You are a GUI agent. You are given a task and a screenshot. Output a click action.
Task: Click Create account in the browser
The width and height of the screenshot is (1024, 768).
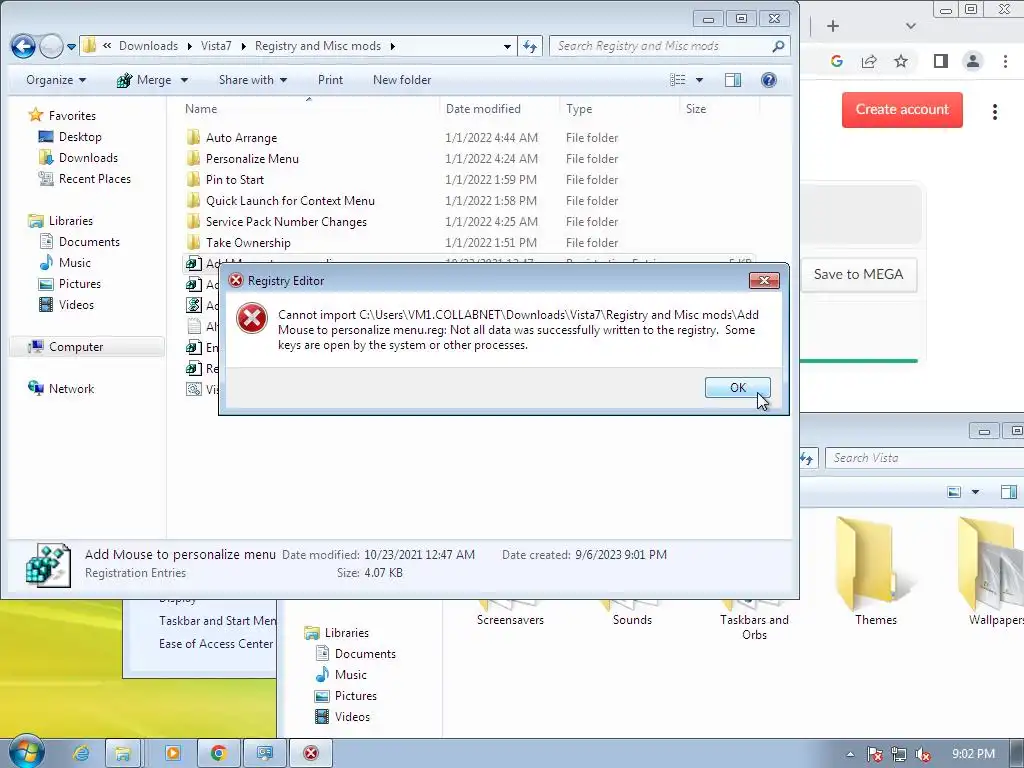click(x=902, y=109)
